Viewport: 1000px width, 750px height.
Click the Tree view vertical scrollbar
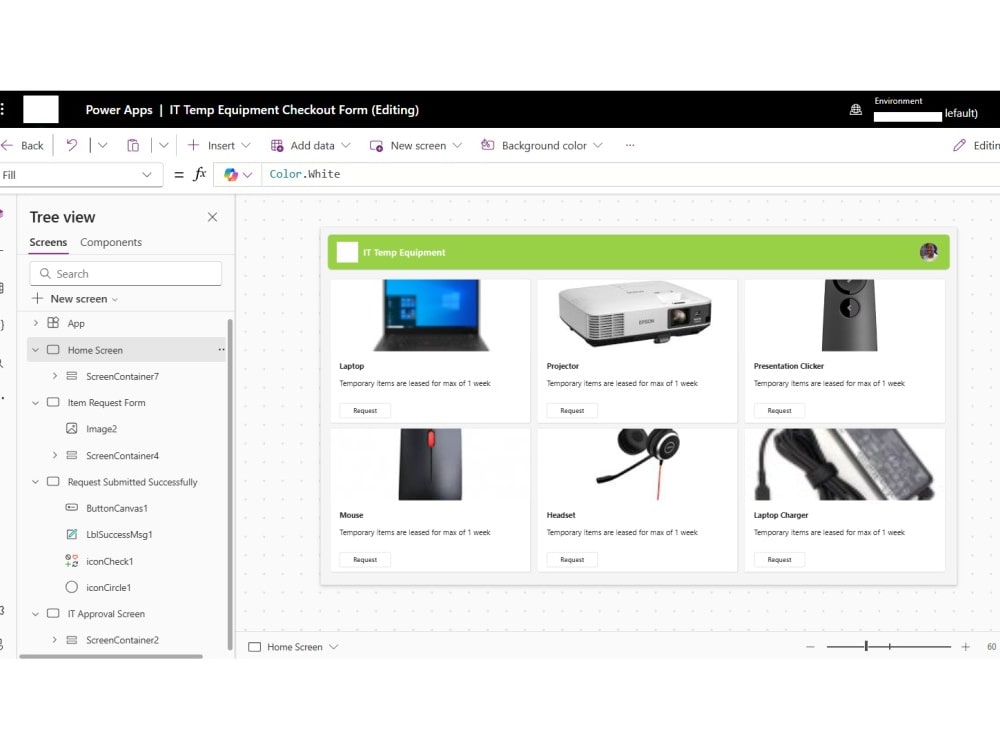(230, 485)
